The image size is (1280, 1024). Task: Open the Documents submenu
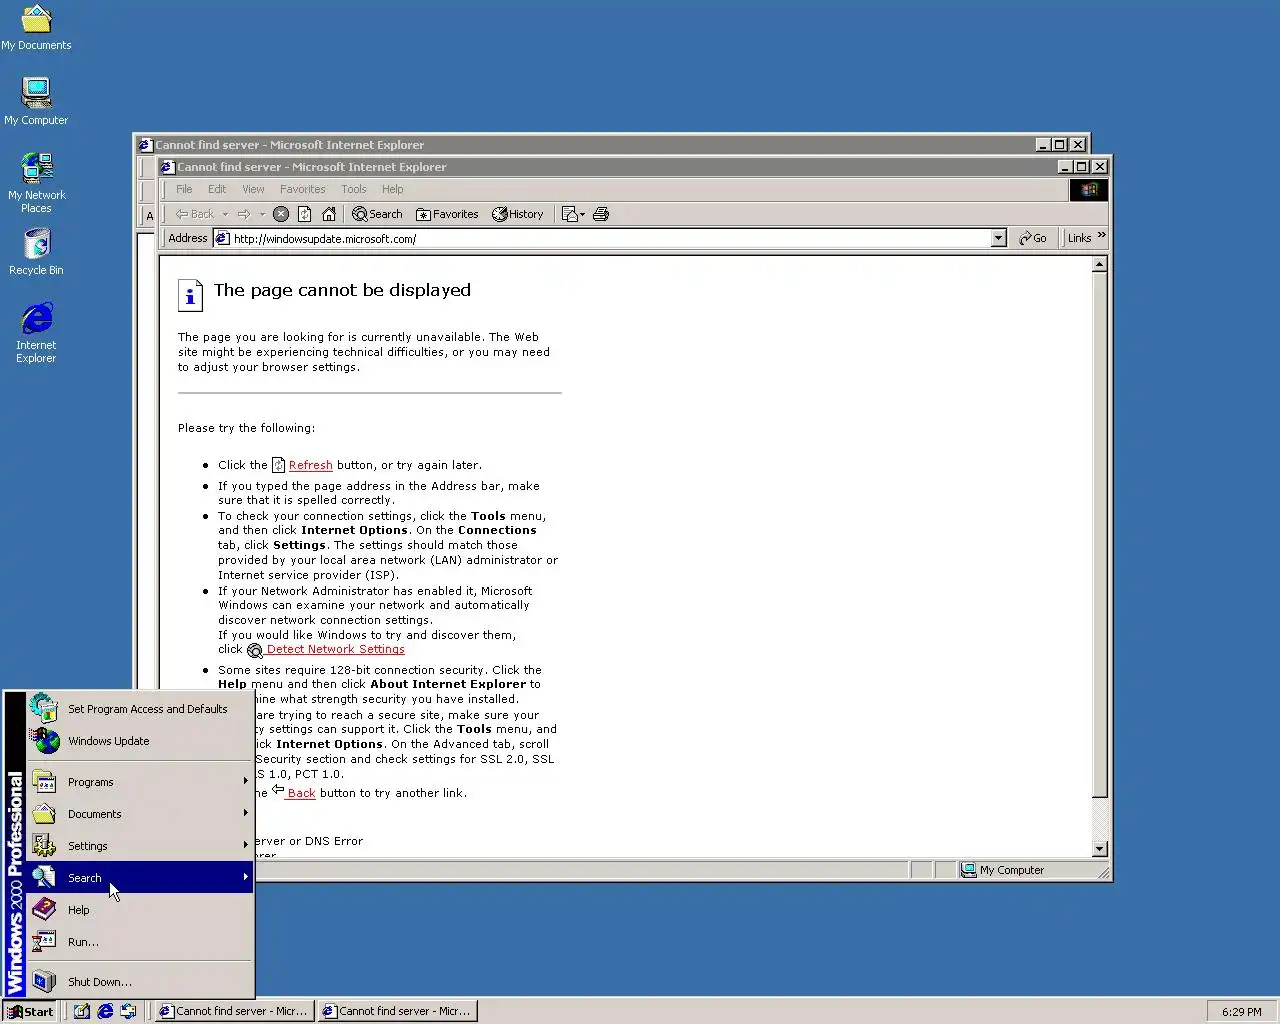click(x=140, y=814)
